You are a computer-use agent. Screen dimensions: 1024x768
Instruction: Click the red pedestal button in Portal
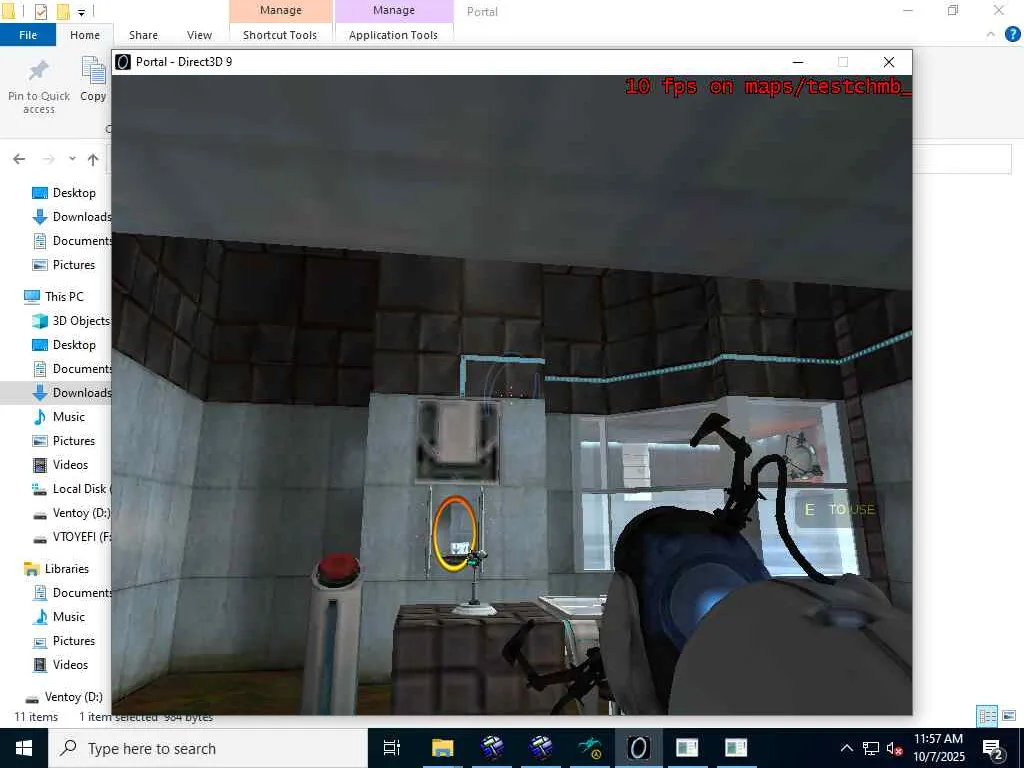pyautogui.click(x=337, y=568)
